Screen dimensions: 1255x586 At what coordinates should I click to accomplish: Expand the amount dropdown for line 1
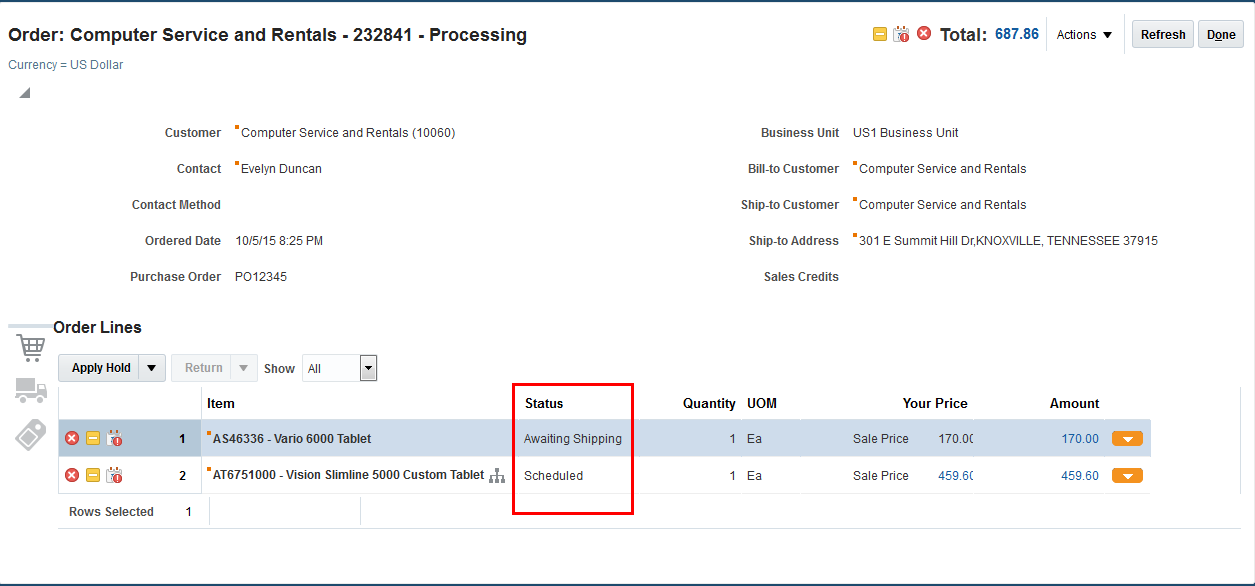tap(1127, 438)
